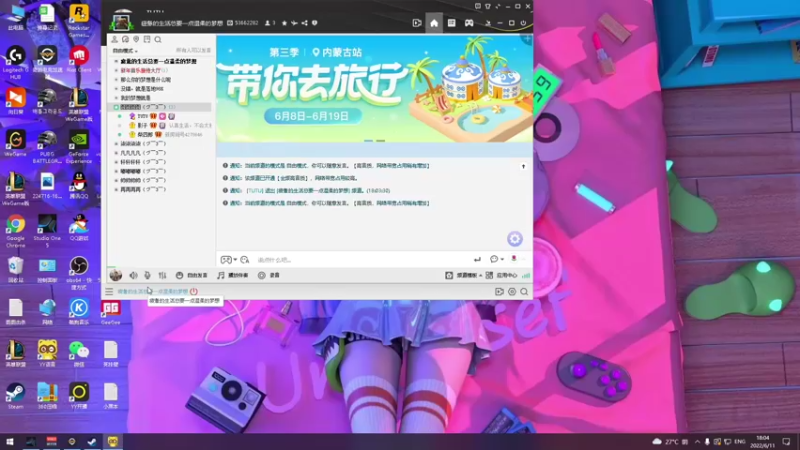
Task: Show hidden tray icons chevron
Action: (697, 442)
